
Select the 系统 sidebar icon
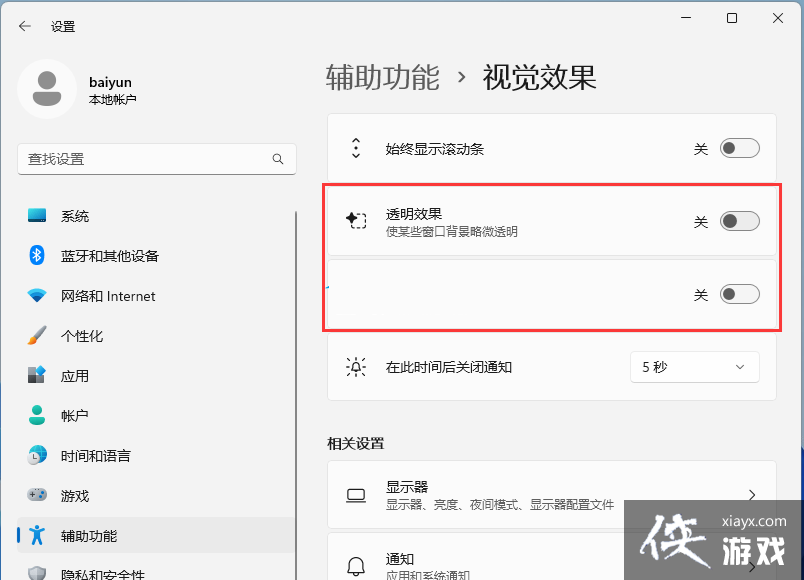(39, 216)
